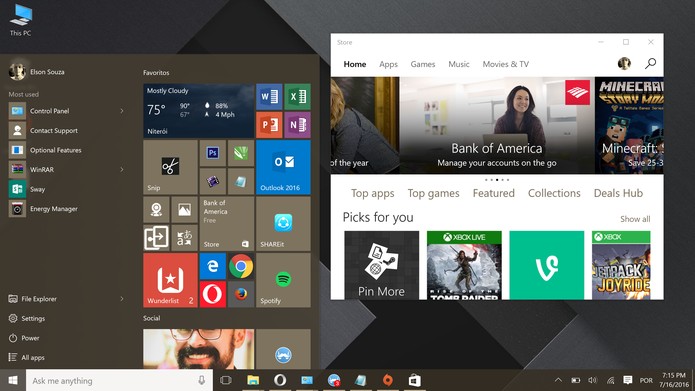Open the translator language tile

pos(184,238)
